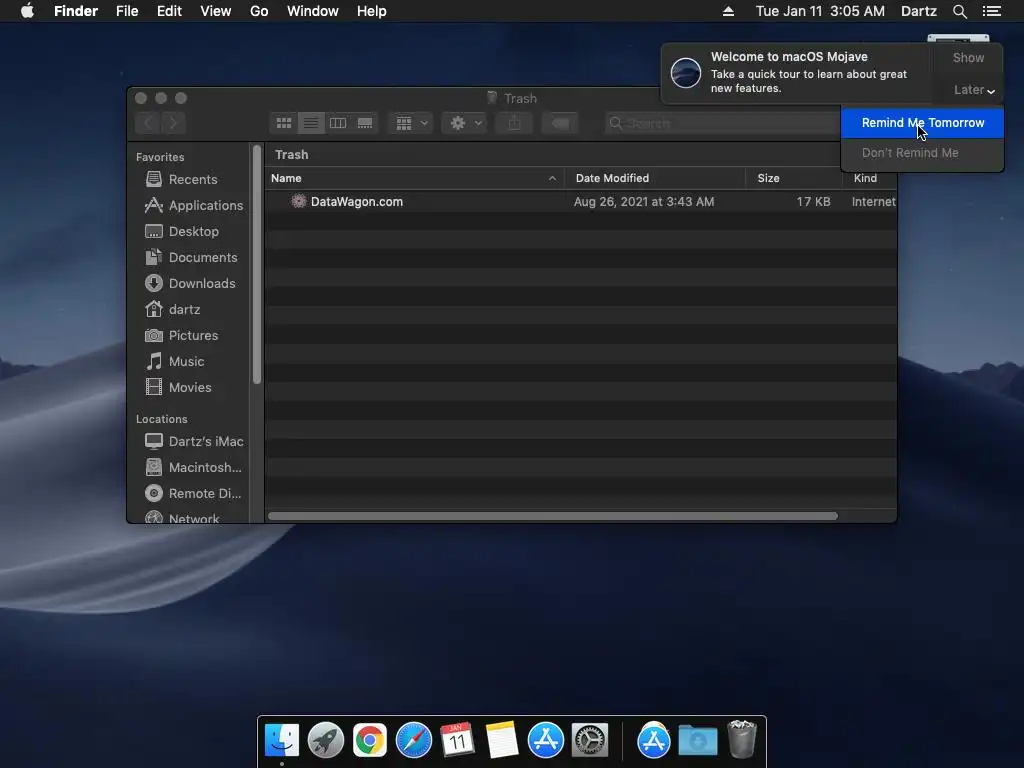Image resolution: width=1024 pixels, height=768 pixels.
Task: Open Downloads in the sidebar
Action: [189, 283]
